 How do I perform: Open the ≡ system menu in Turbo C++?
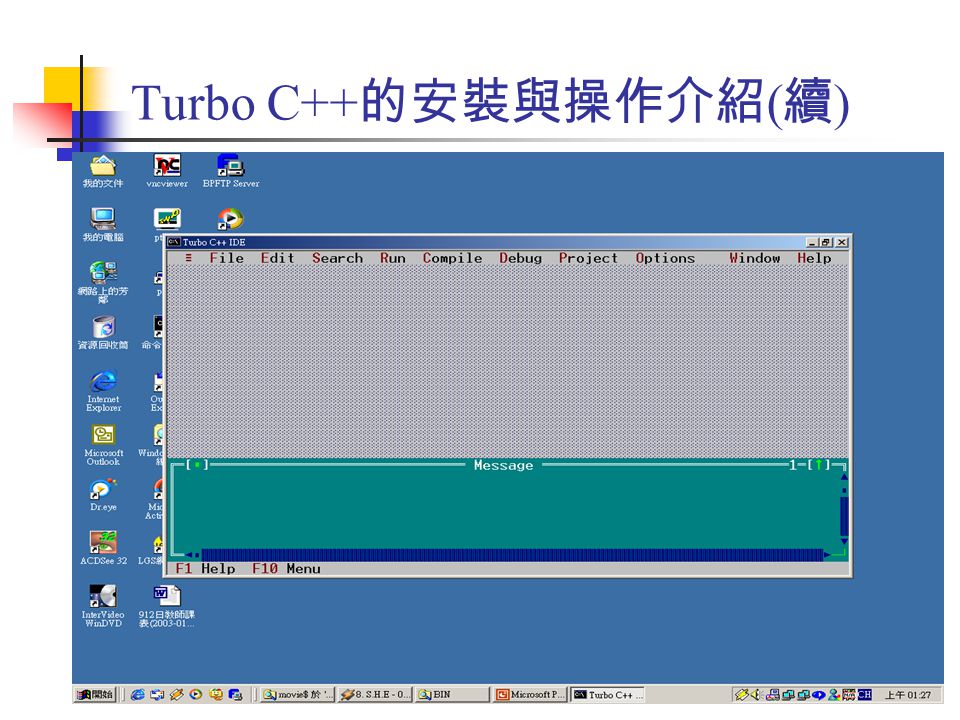point(189,258)
